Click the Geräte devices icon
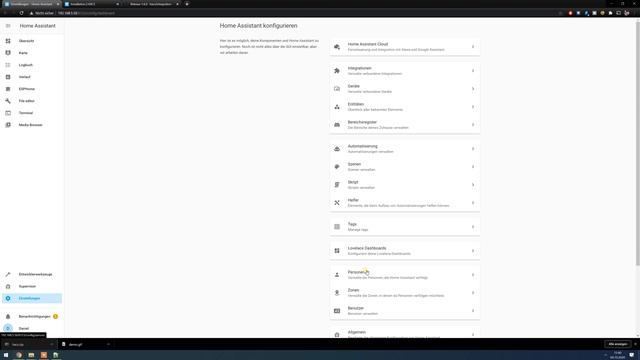This screenshot has height=360, width=640. click(x=337, y=89)
